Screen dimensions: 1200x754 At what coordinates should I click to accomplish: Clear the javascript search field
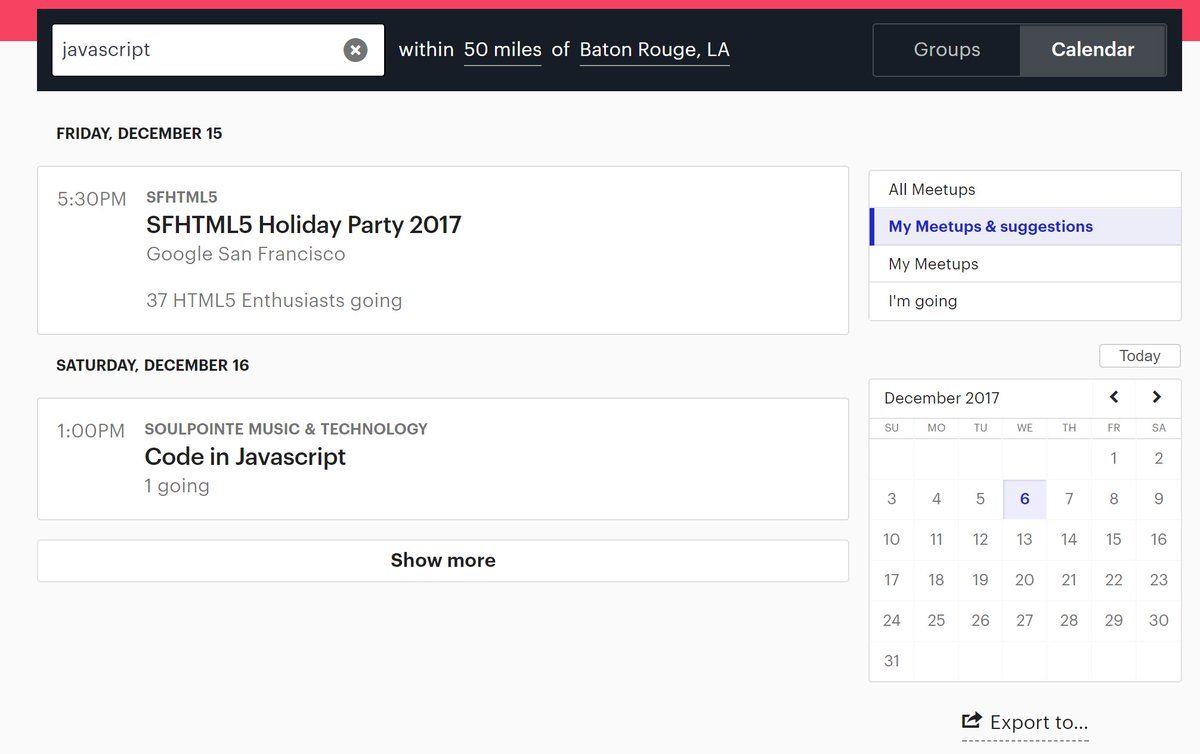[x=355, y=50]
